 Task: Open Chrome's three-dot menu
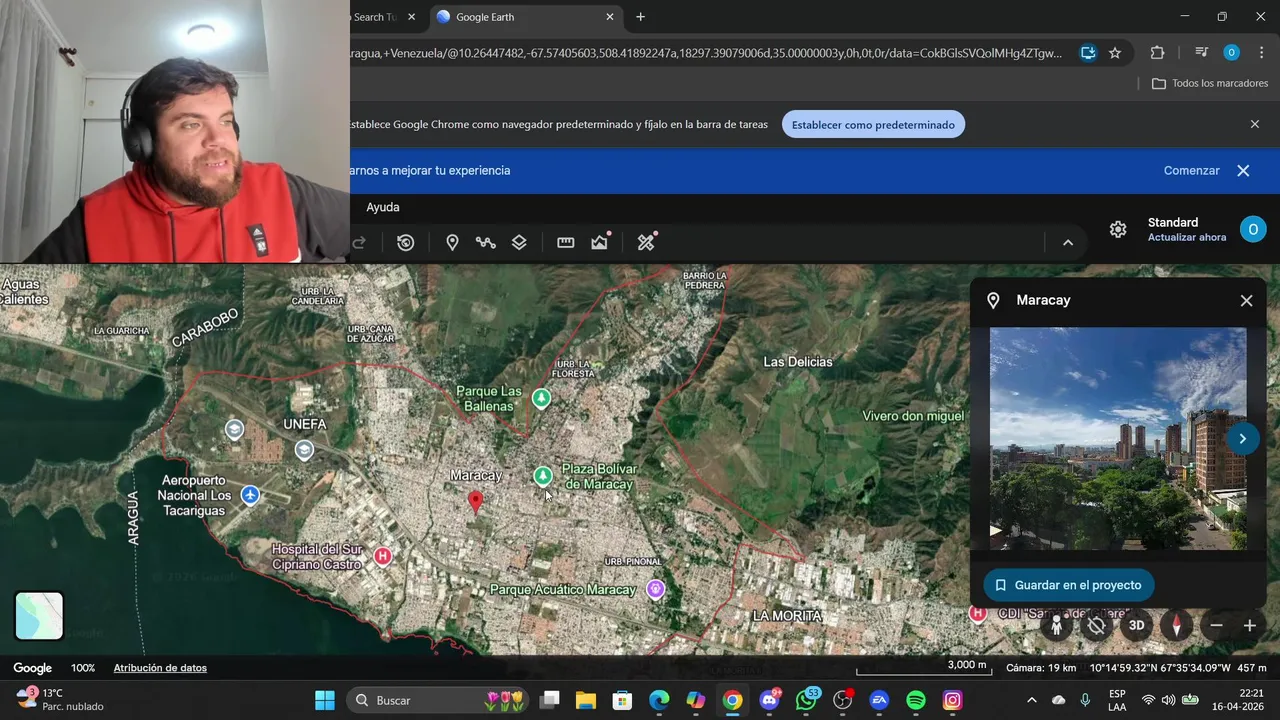click(1261, 53)
